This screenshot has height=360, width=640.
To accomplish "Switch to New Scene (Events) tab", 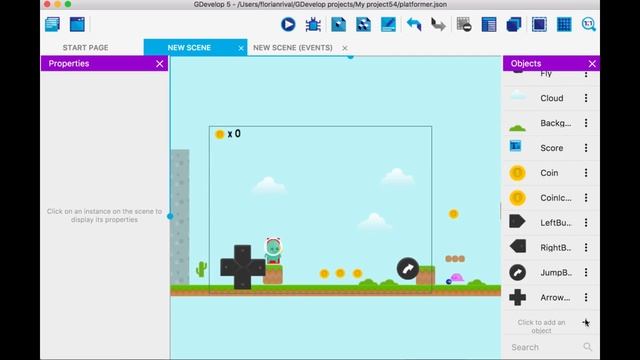I will pyautogui.click(x=293, y=48).
